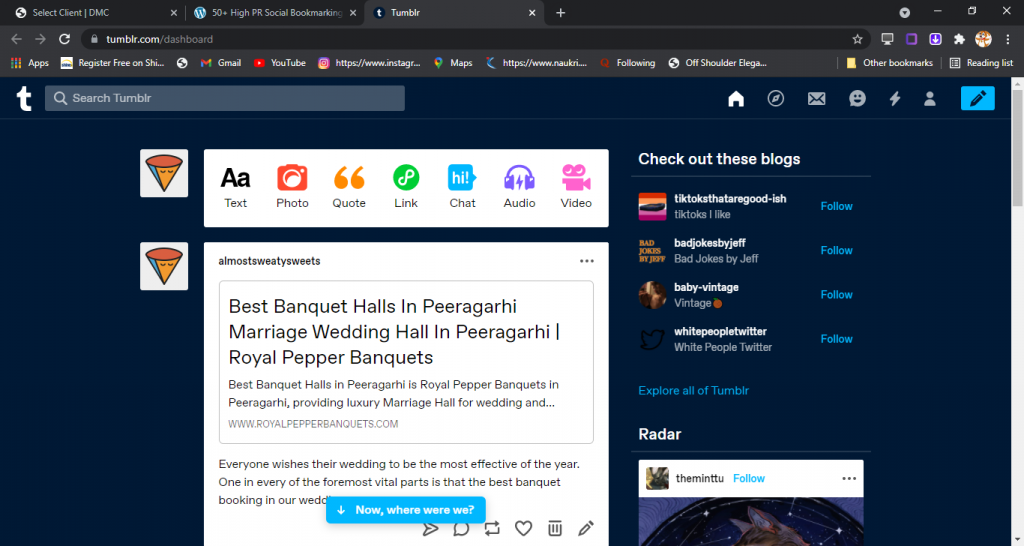The width and height of the screenshot is (1024, 546).
Task: Open Explore all of Tumblr link
Action: [694, 391]
